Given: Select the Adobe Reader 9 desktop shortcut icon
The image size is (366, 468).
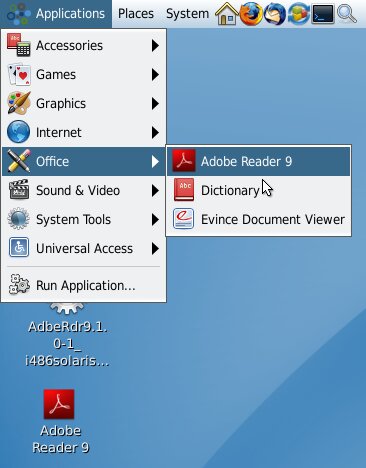Looking at the screenshot, I should pos(59,404).
